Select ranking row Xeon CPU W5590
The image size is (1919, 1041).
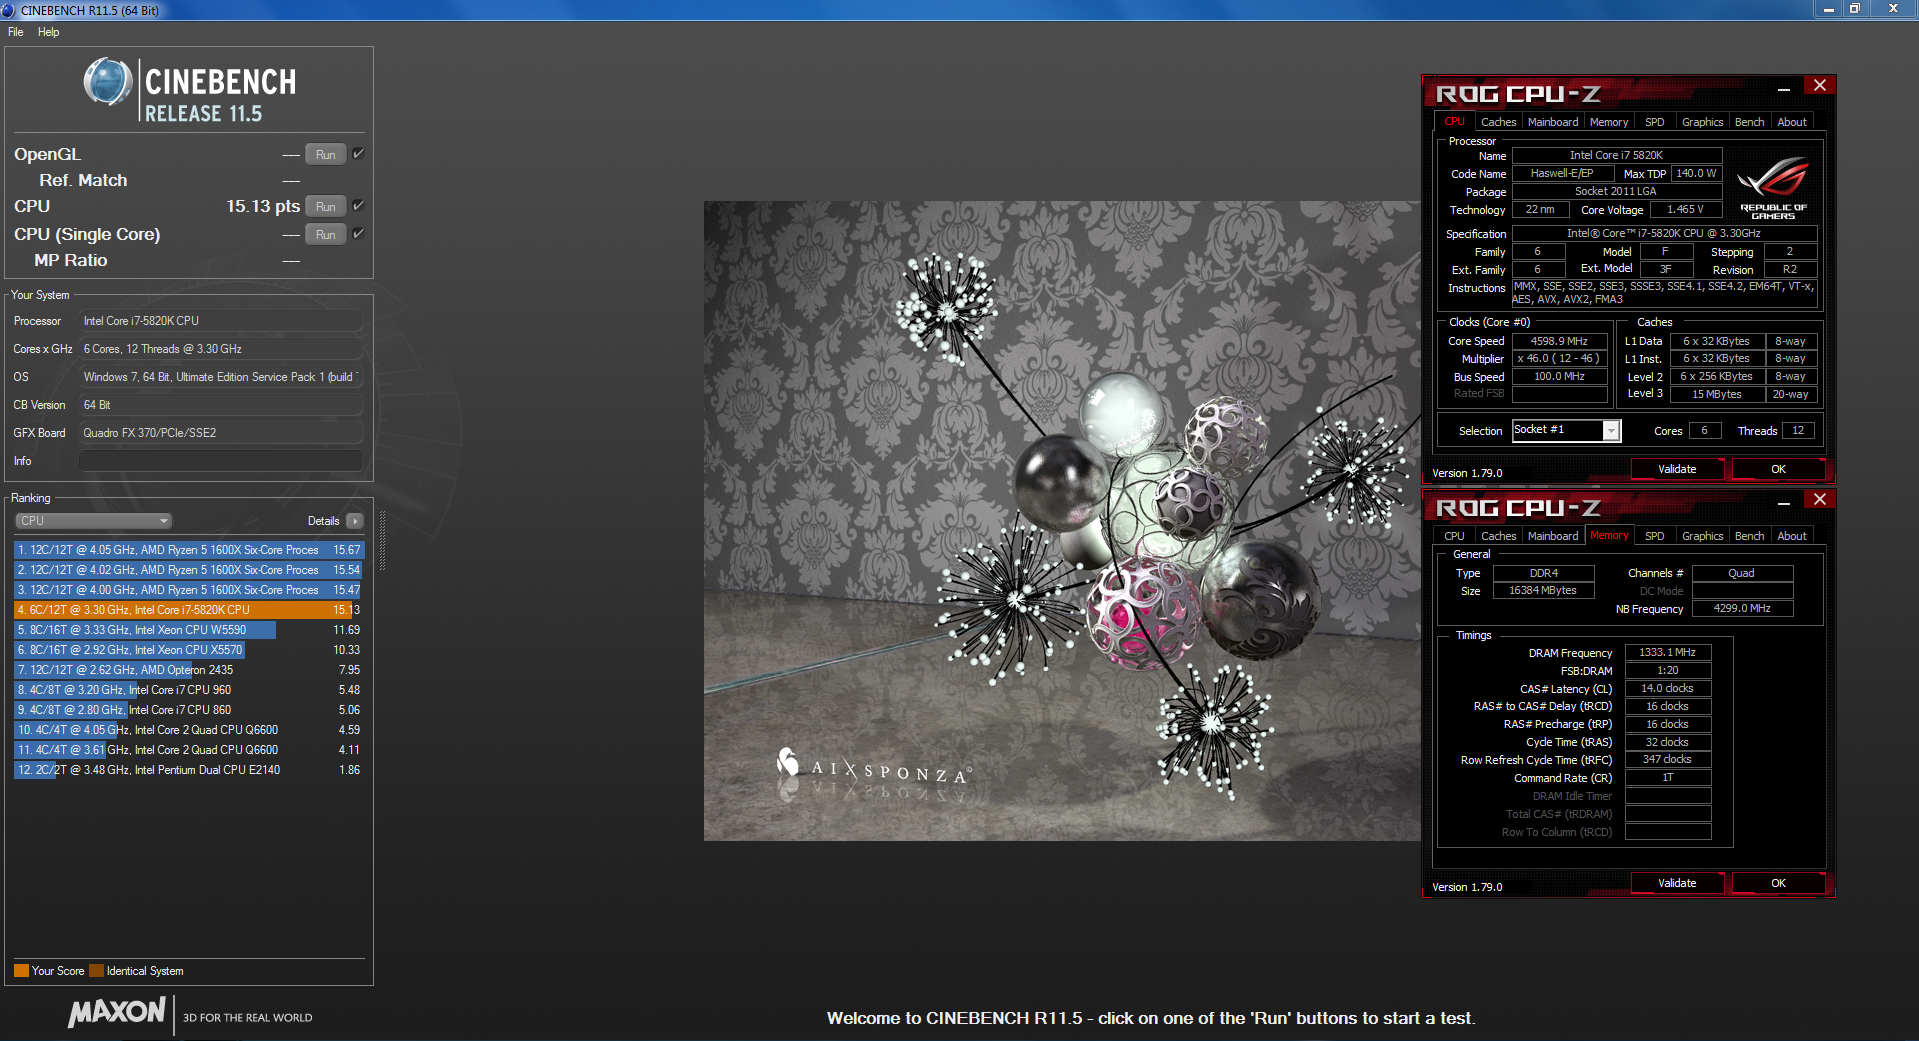point(189,630)
